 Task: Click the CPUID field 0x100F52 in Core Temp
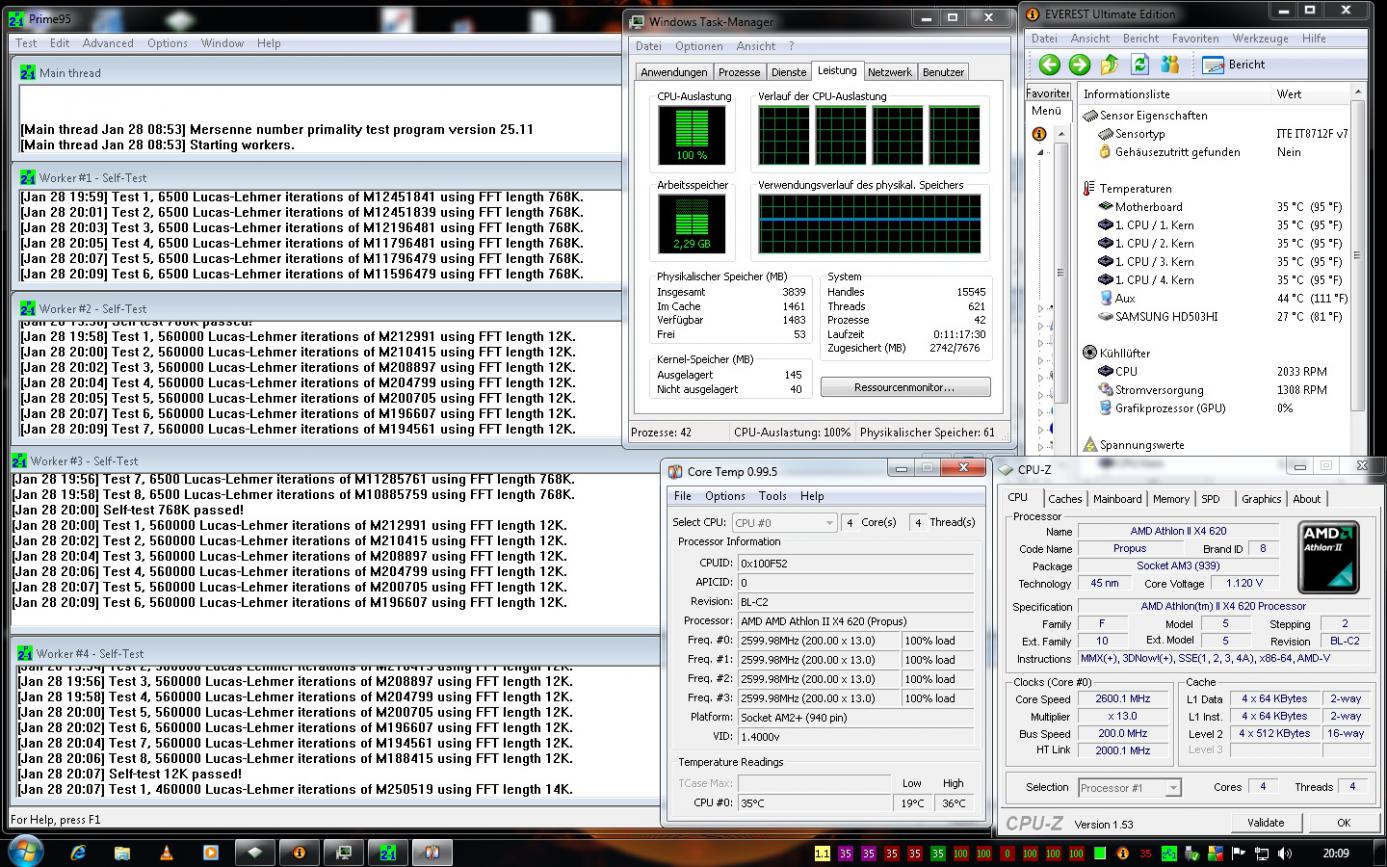(855, 563)
